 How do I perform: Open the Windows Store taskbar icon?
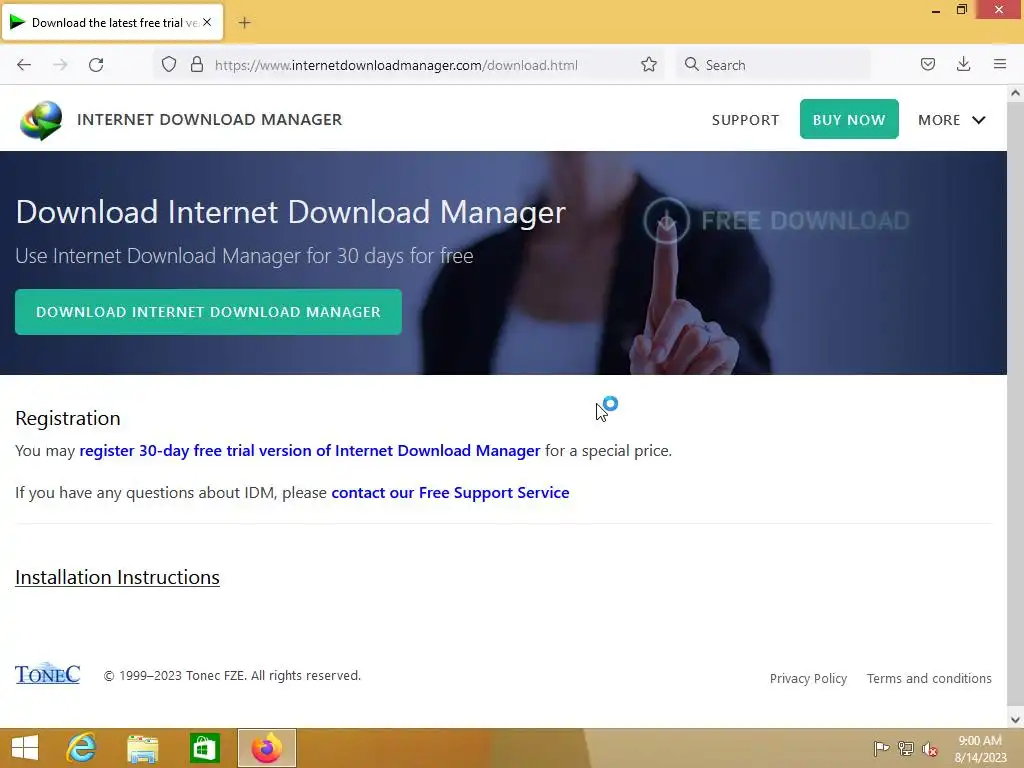[204, 748]
